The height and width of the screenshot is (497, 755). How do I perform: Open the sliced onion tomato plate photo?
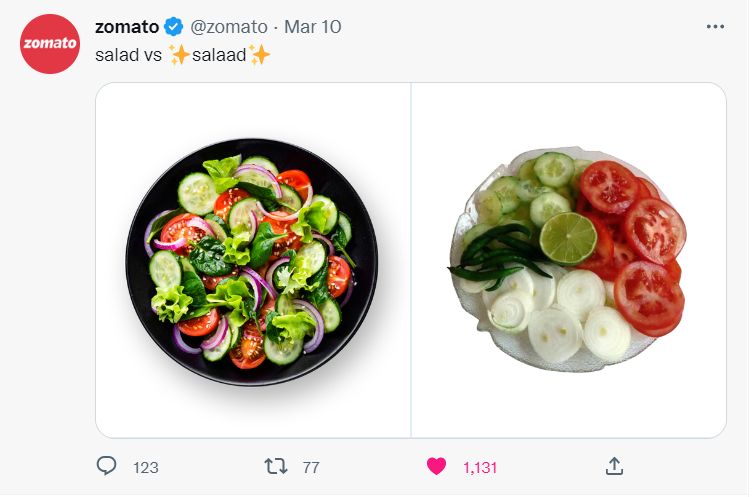[x=568, y=260]
